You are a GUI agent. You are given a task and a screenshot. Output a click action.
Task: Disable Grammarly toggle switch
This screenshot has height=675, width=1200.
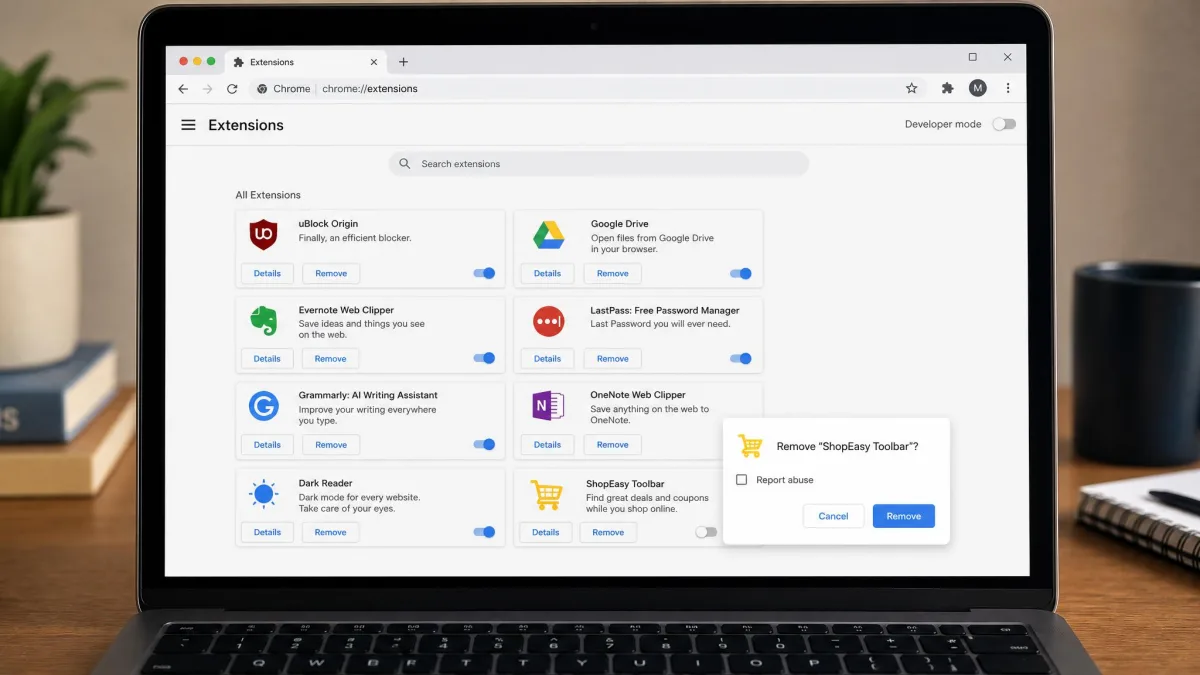[x=484, y=444]
